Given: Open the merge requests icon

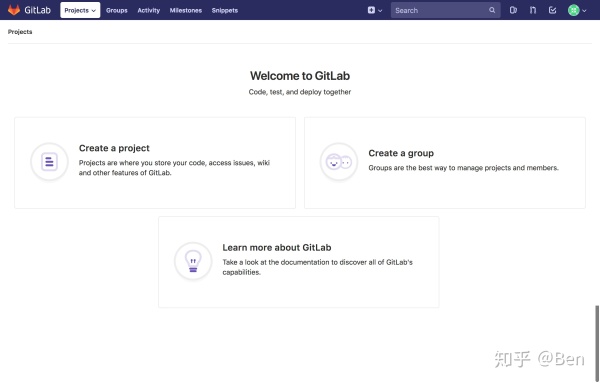Looking at the screenshot, I should tap(533, 10).
